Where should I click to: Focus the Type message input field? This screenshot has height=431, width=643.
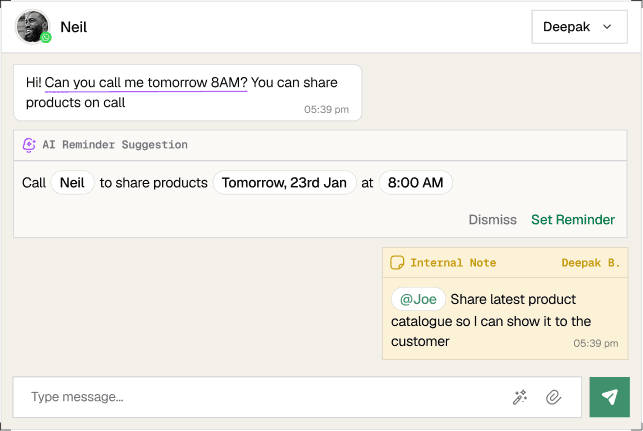click(260, 397)
